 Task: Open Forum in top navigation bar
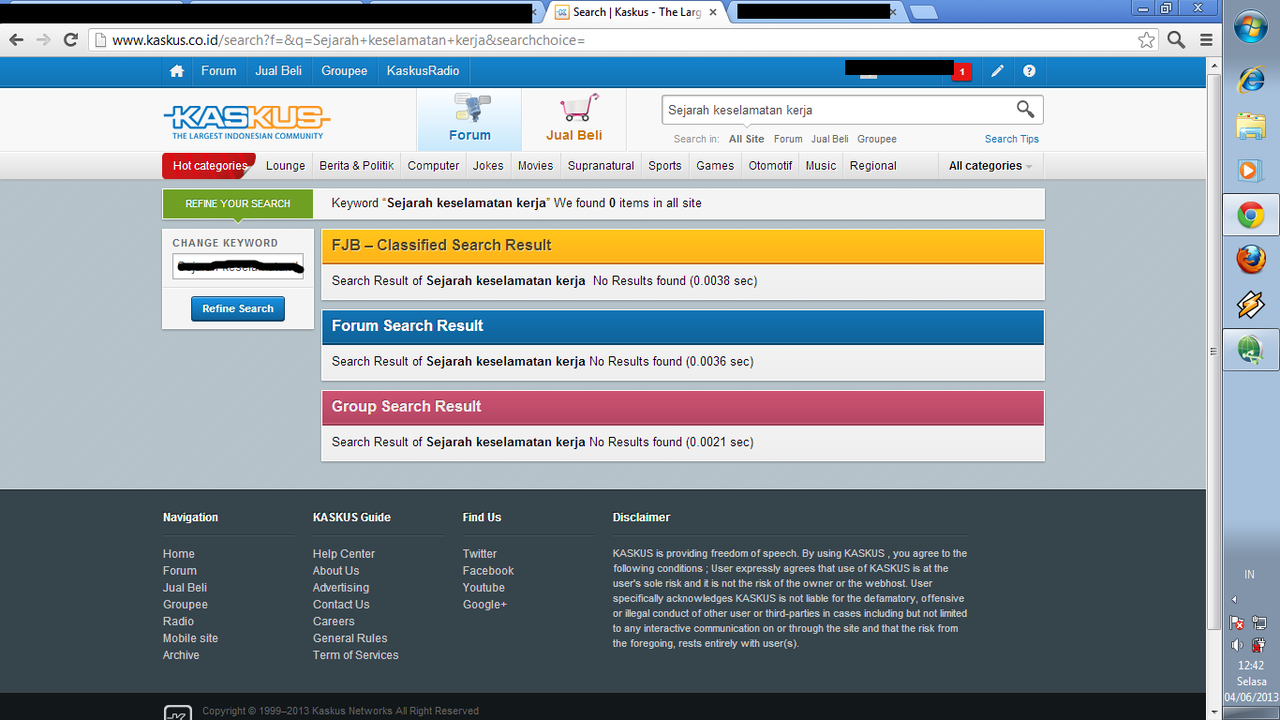[218, 71]
